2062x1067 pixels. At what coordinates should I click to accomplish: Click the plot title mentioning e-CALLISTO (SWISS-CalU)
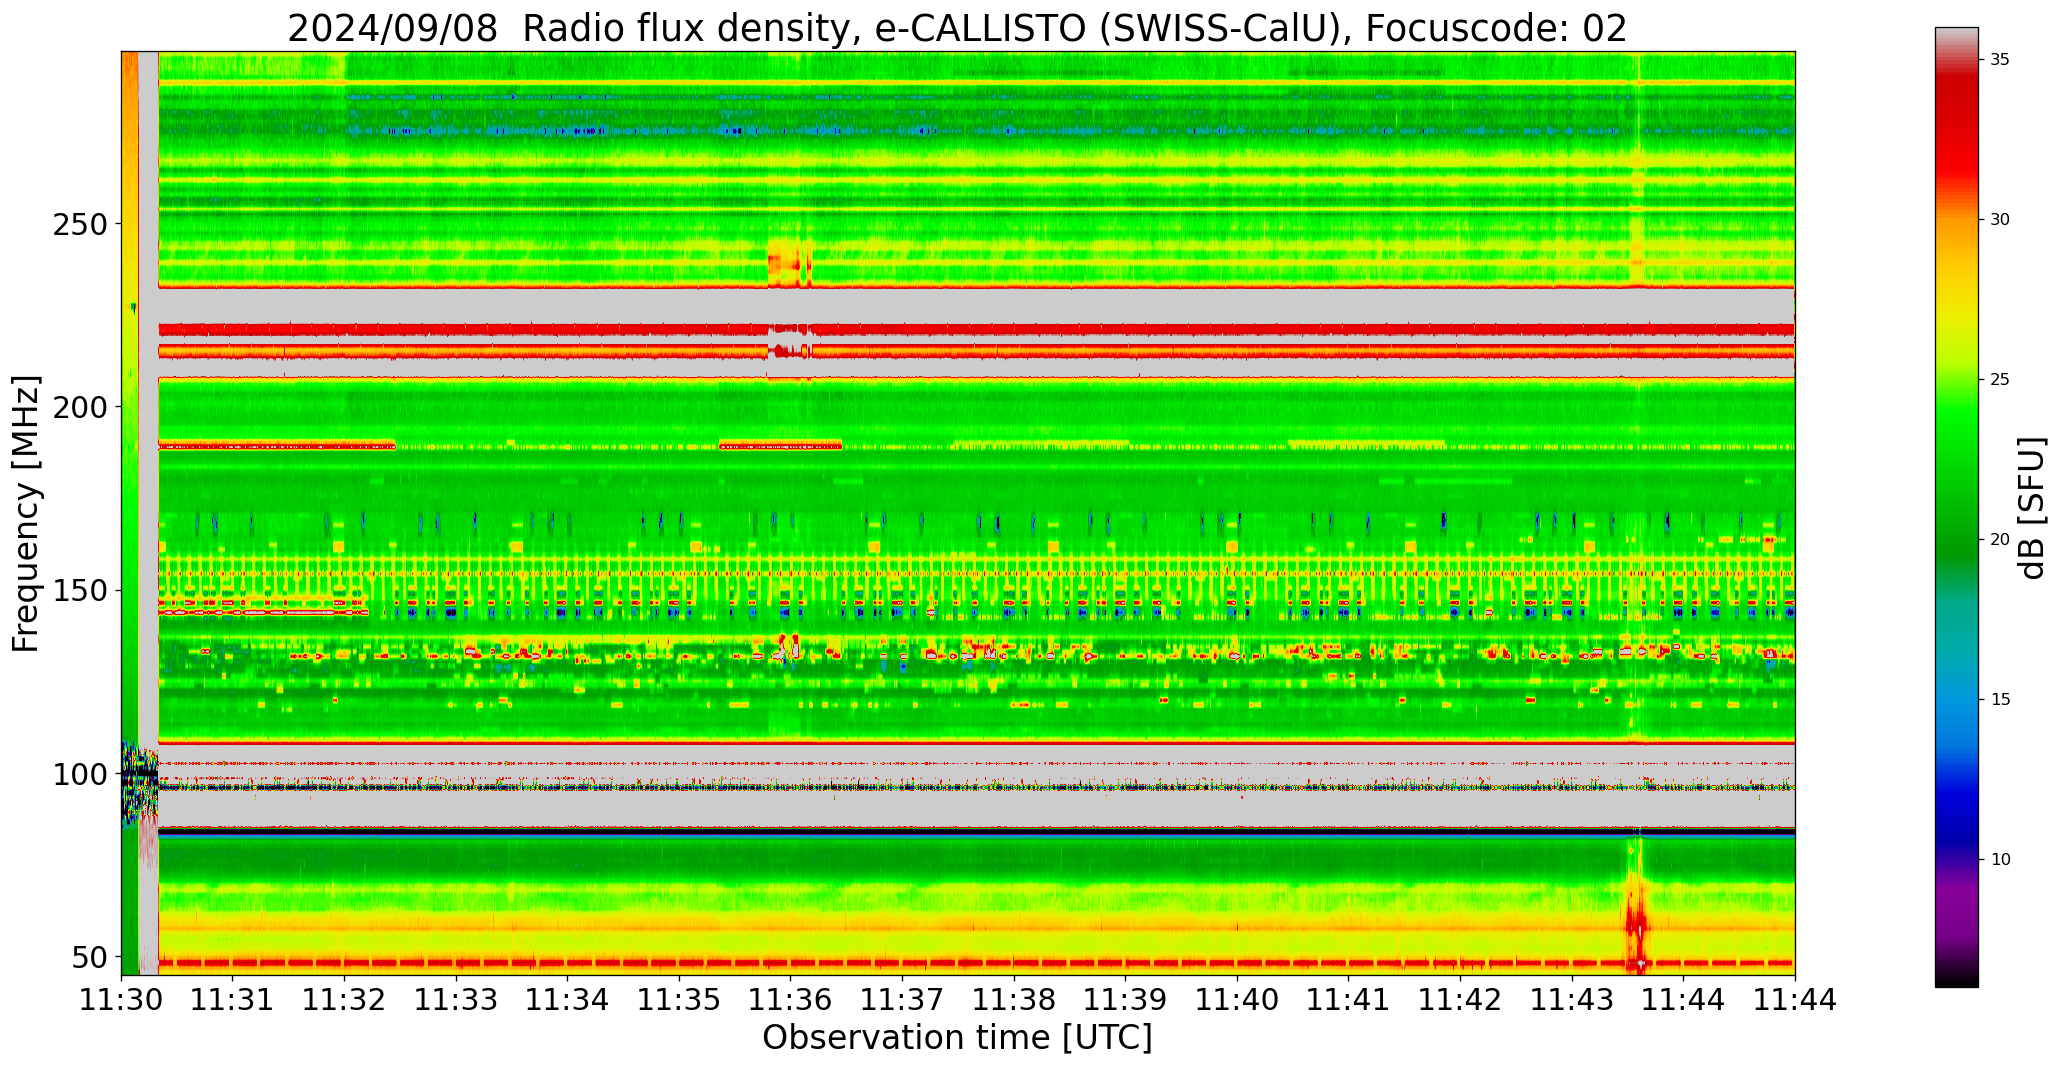click(x=957, y=28)
